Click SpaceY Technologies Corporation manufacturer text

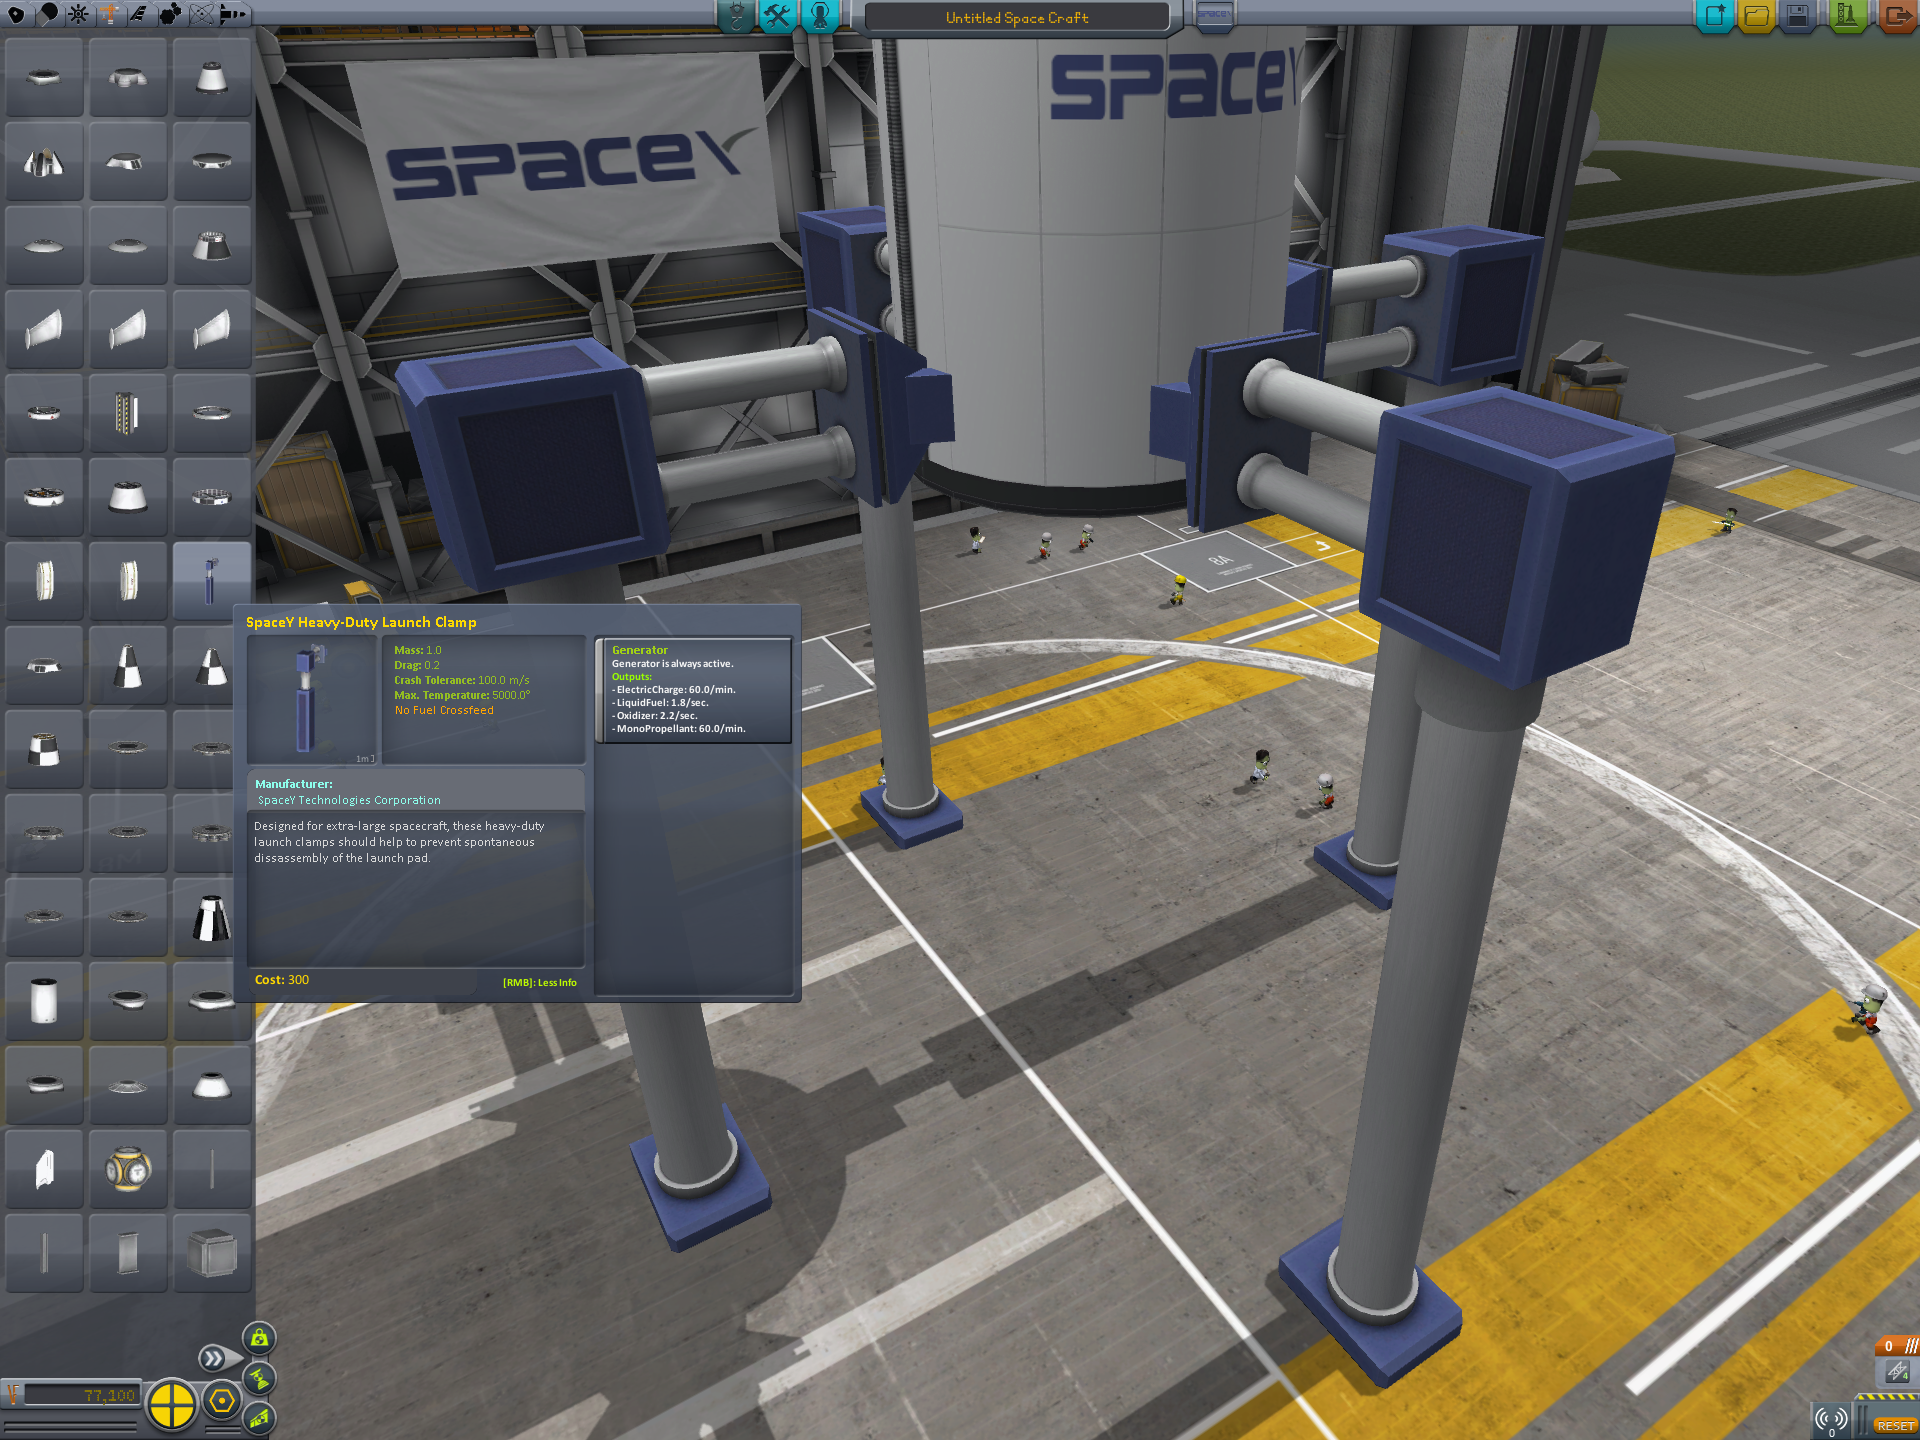coord(349,800)
